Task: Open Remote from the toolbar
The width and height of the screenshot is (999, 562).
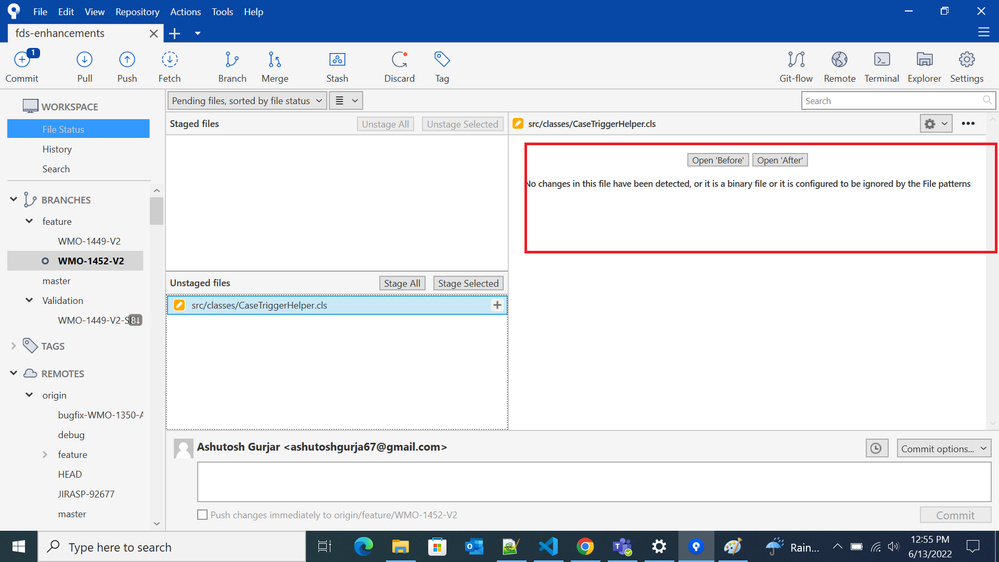Action: coord(839,66)
